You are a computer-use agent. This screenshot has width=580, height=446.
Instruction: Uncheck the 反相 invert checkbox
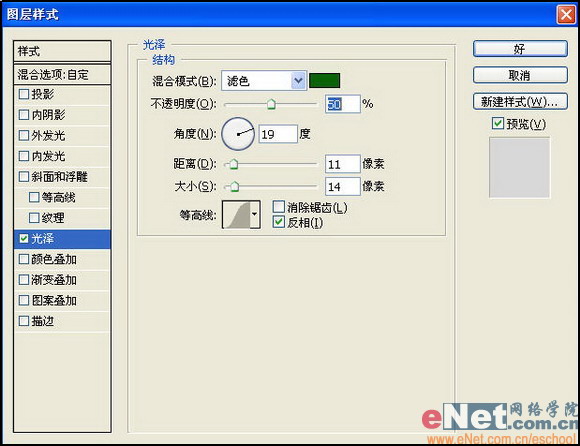279,222
